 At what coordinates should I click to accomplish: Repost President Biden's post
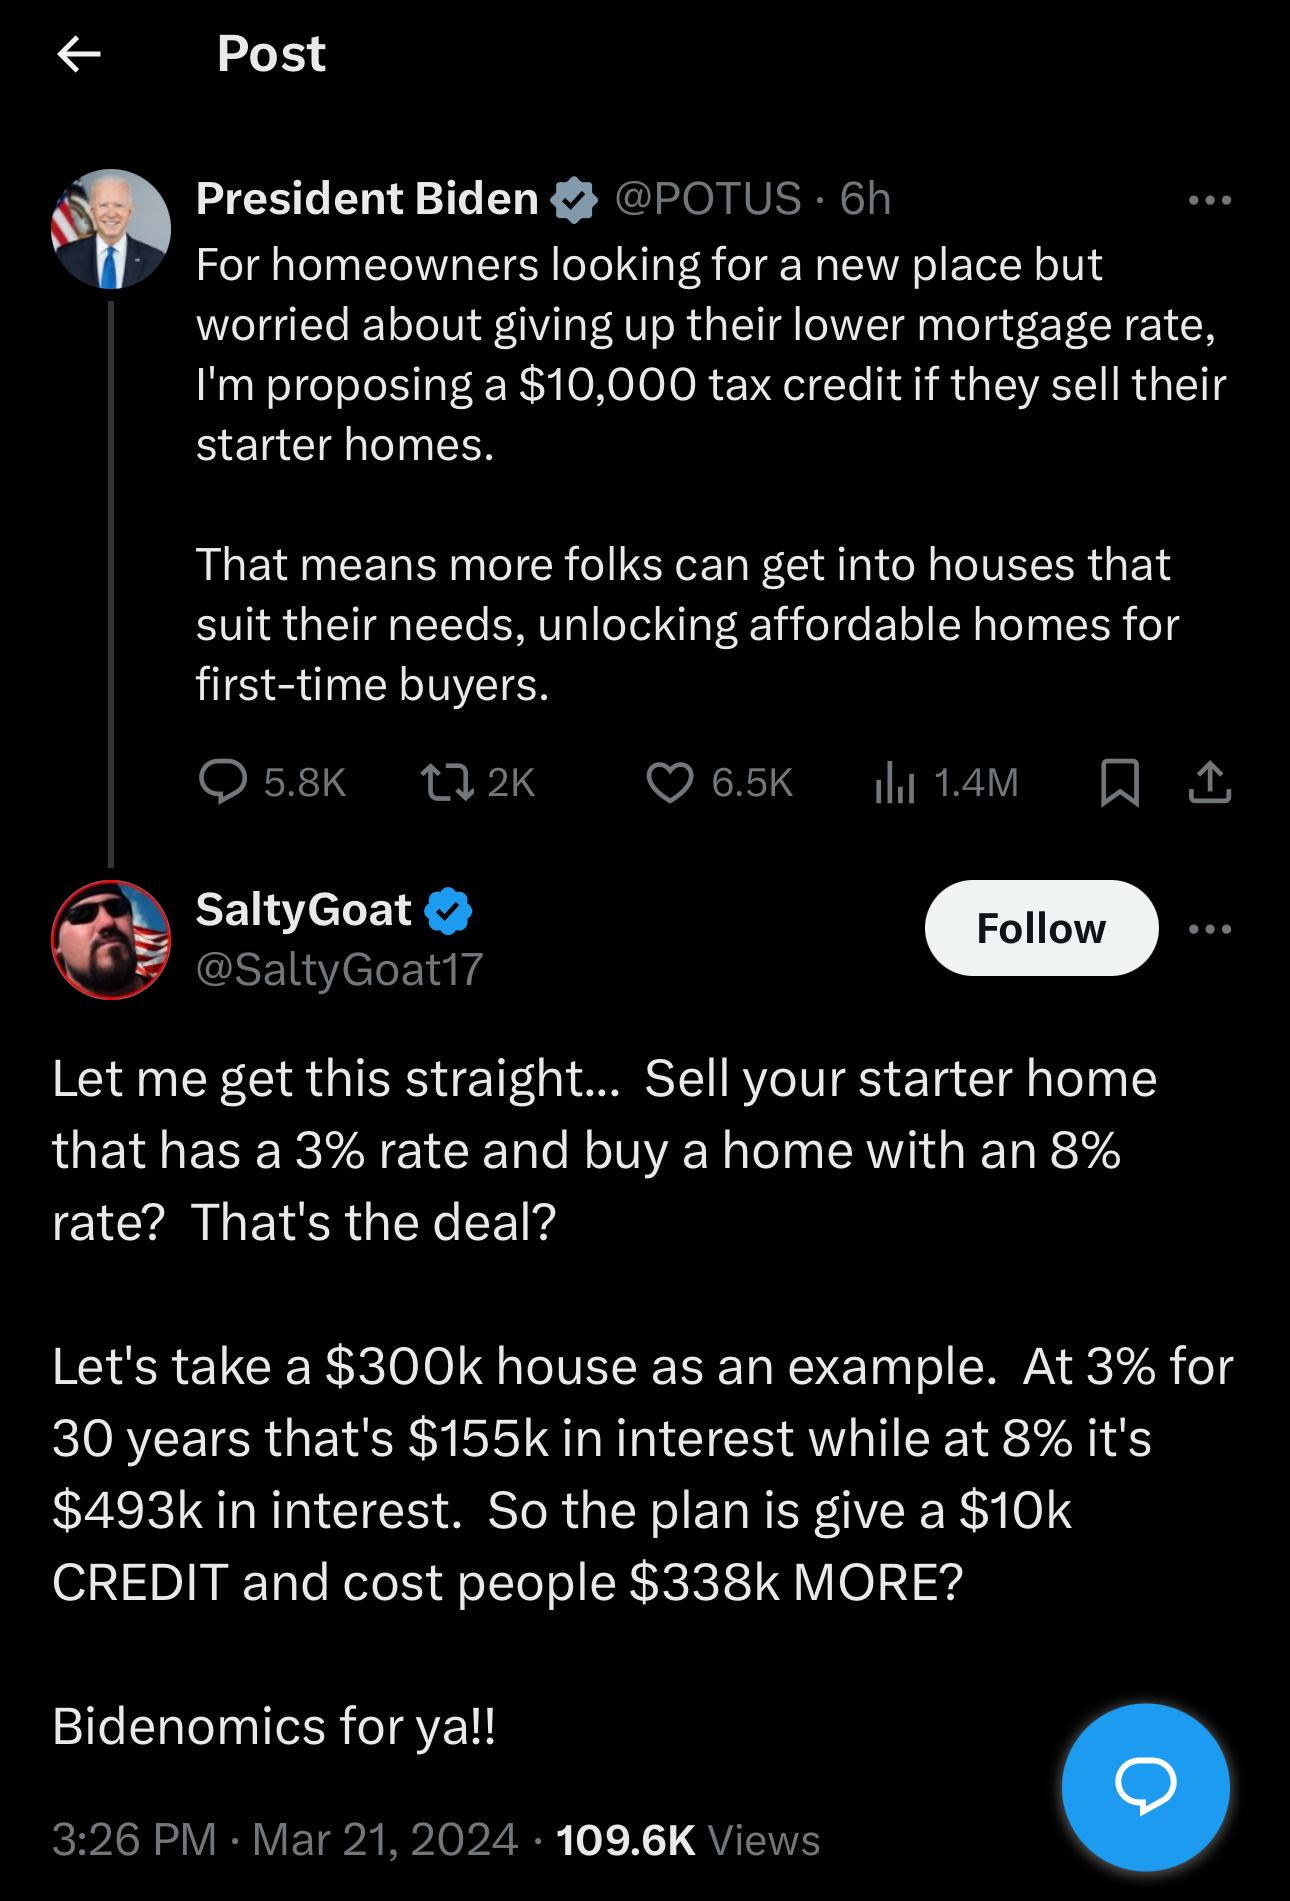(447, 782)
